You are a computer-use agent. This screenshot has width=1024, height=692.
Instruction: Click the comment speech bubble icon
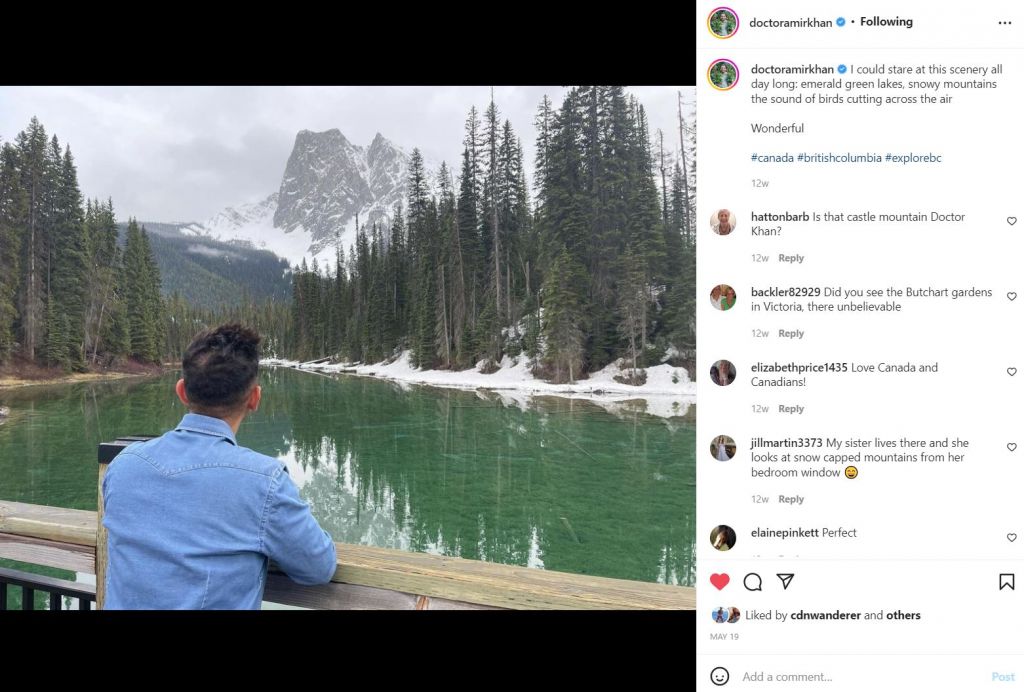tap(753, 582)
